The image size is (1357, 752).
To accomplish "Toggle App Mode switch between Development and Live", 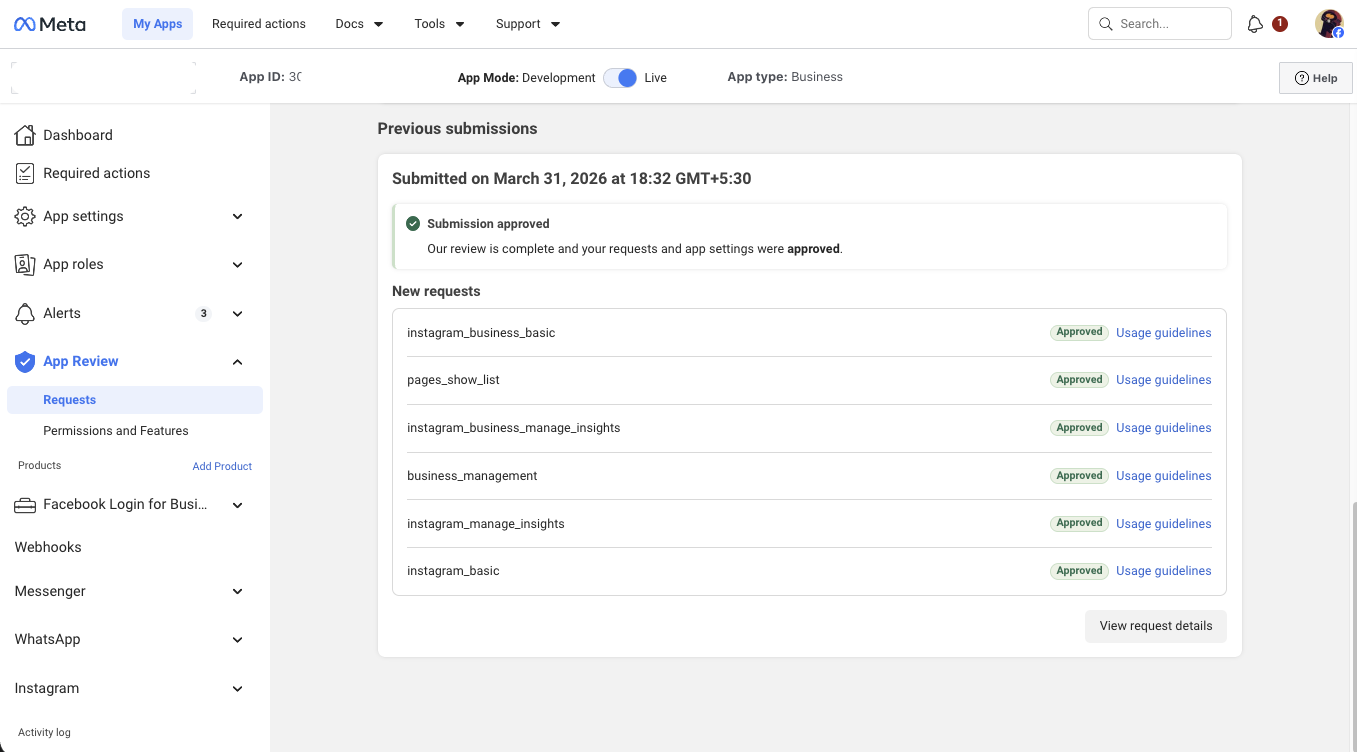I will pyautogui.click(x=620, y=77).
